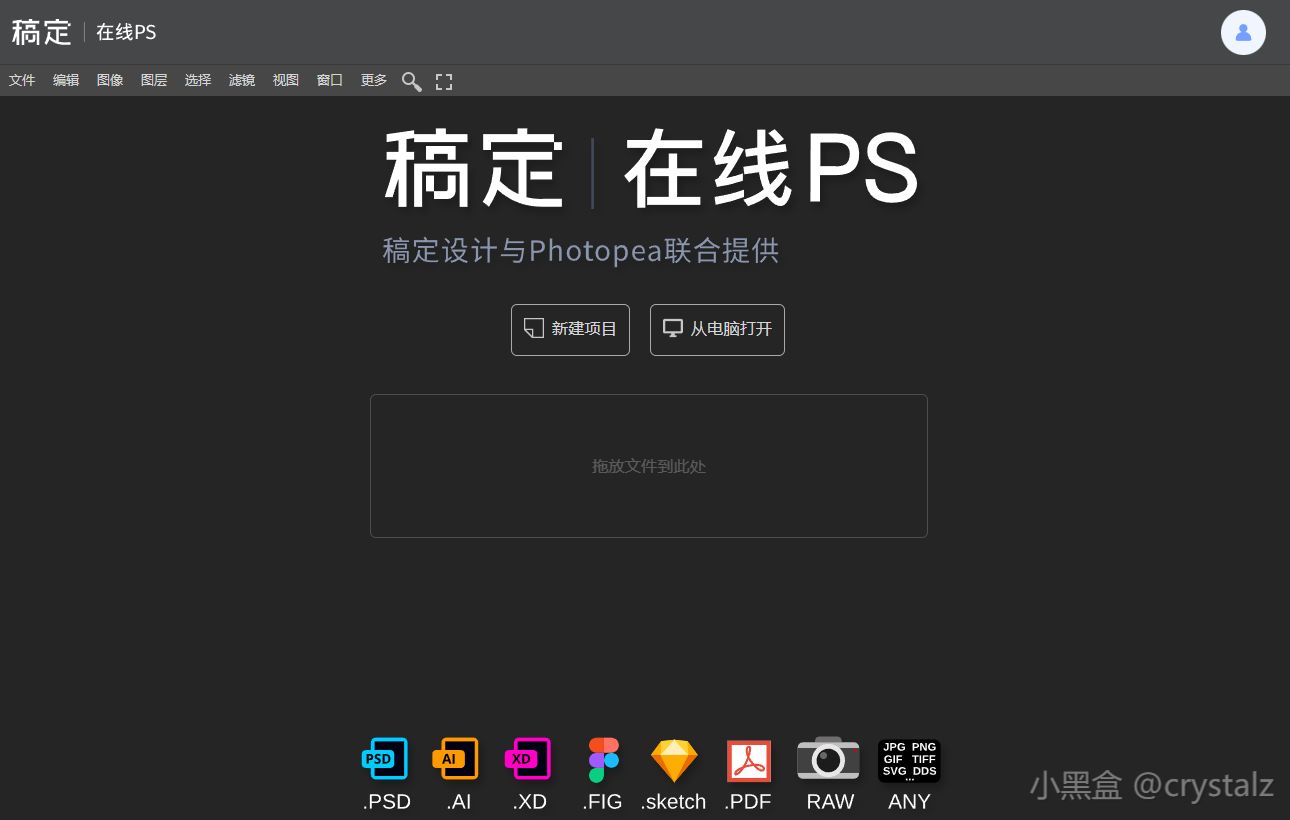Toggle fullscreen mode icon
This screenshot has height=820, width=1290.
pos(444,81)
